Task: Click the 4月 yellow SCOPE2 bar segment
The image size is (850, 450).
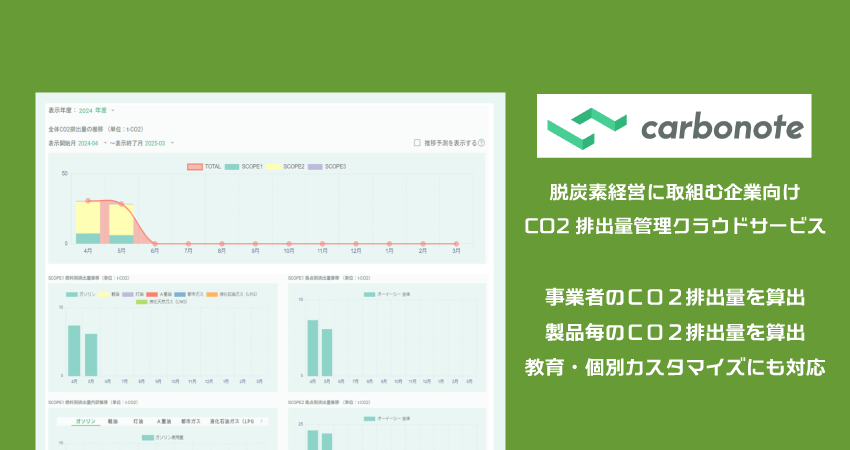Action: pos(88,218)
